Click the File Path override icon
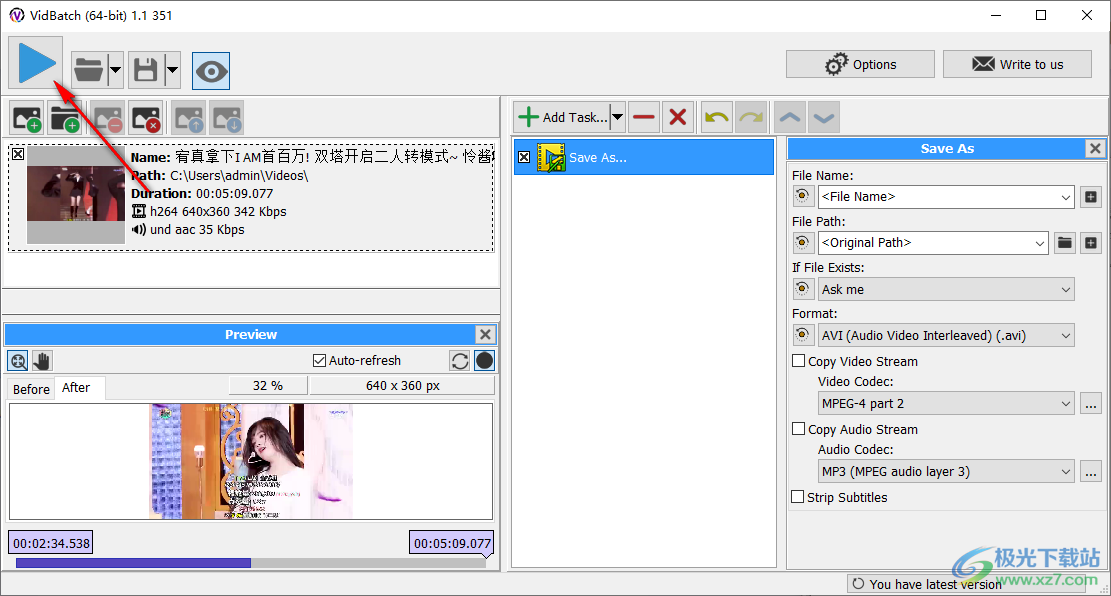Screen dimensions: 1111x596 802,242
